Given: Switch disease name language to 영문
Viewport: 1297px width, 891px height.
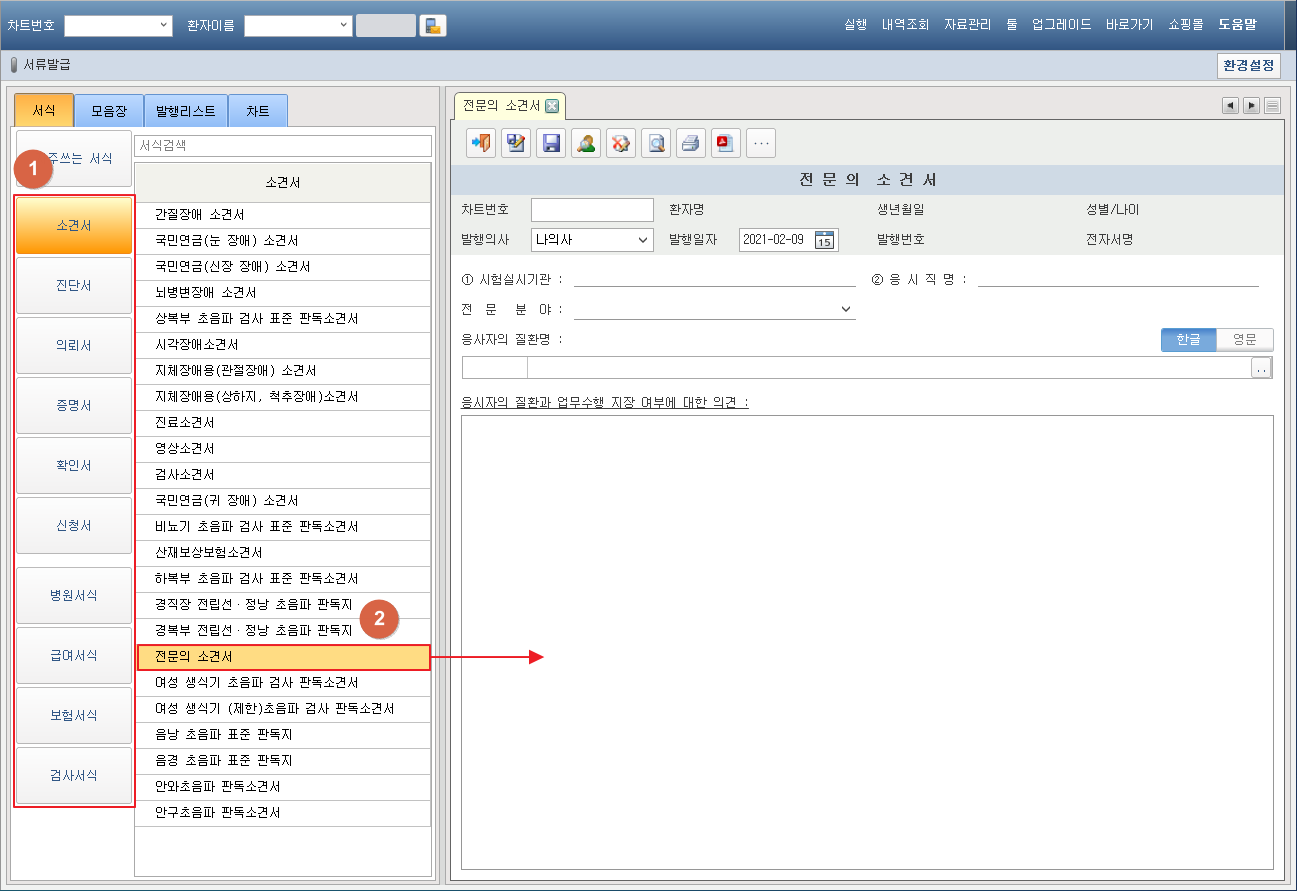Looking at the screenshot, I should point(1244,340).
